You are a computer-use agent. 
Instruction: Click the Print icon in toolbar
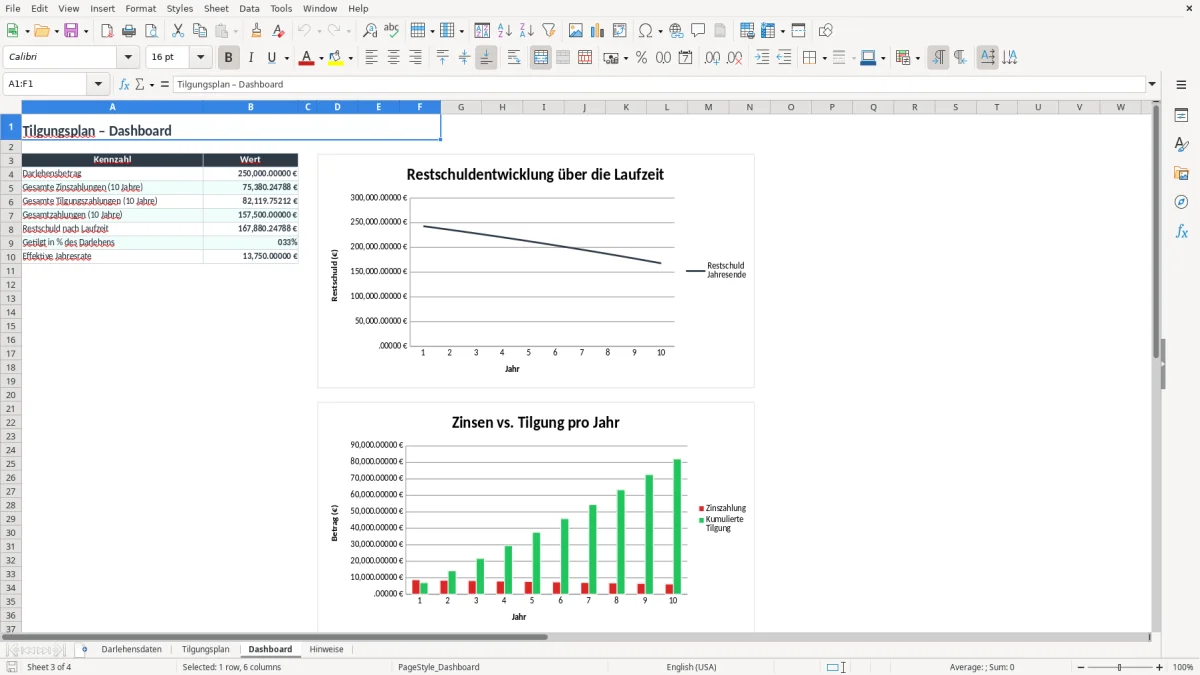(x=129, y=31)
